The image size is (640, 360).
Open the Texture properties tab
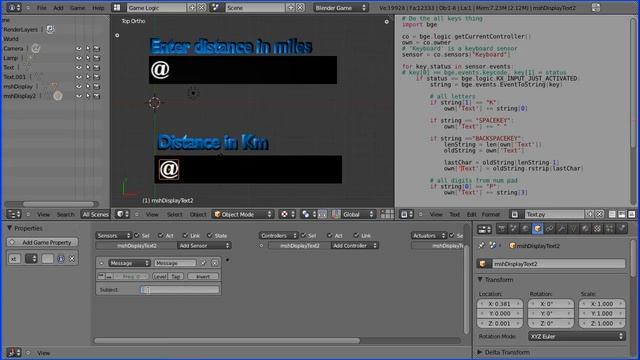[598, 229]
